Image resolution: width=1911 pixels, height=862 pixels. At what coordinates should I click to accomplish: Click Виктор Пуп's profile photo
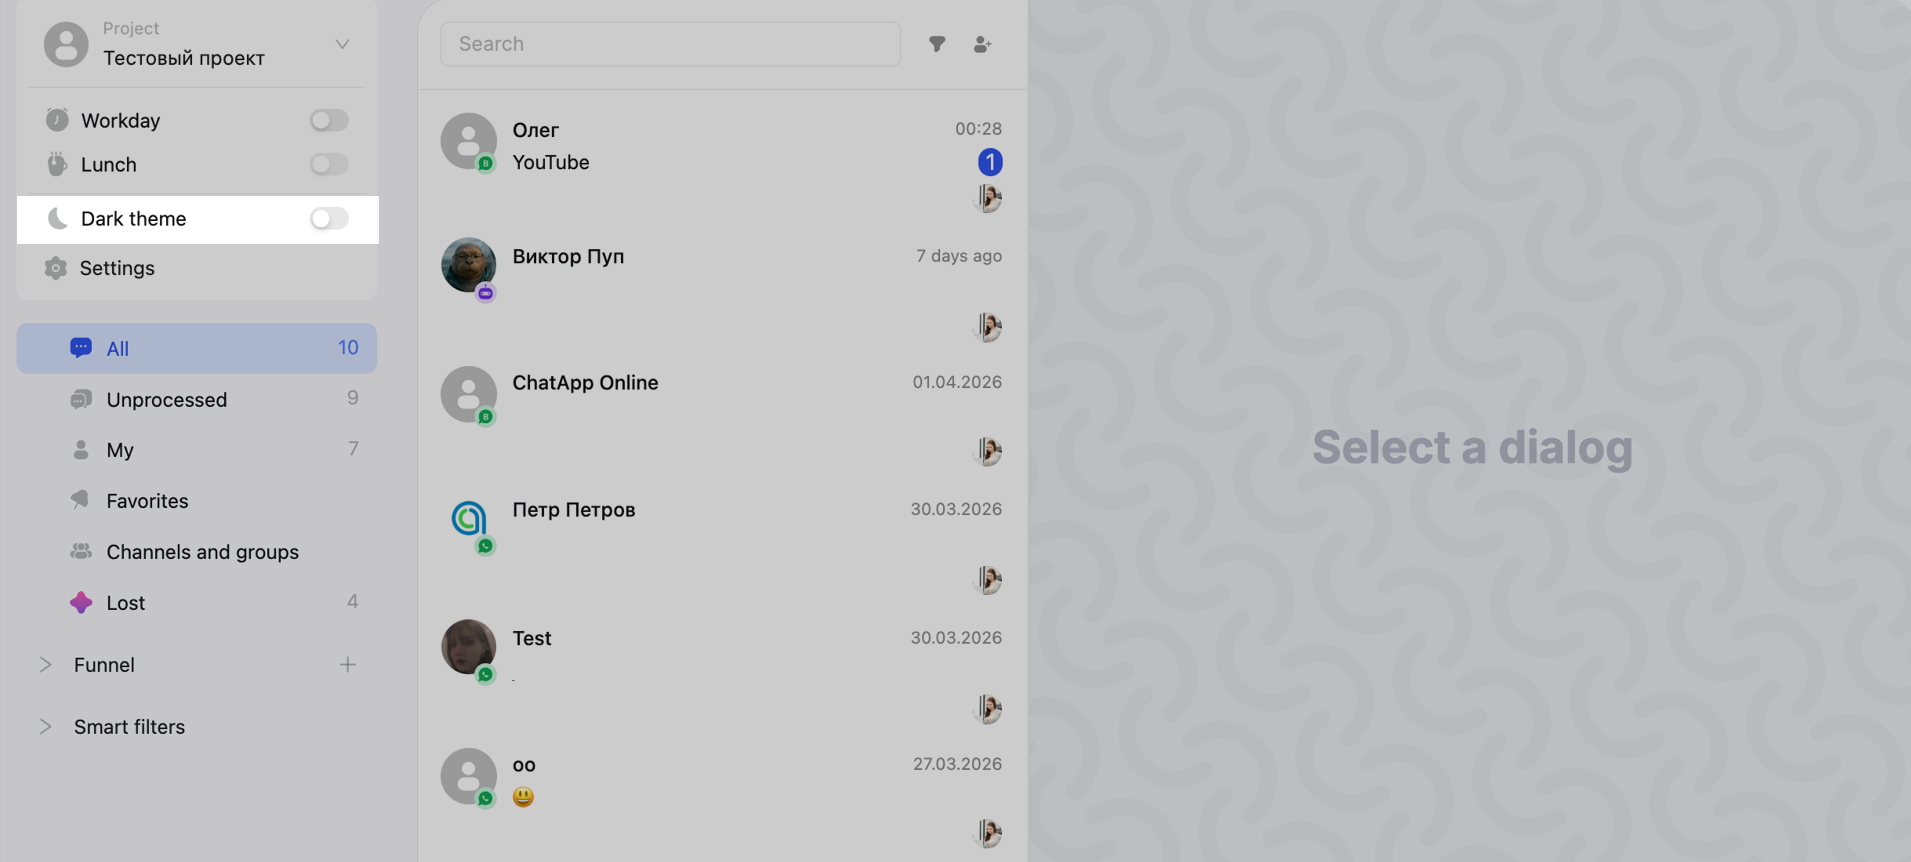click(x=468, y=265)
